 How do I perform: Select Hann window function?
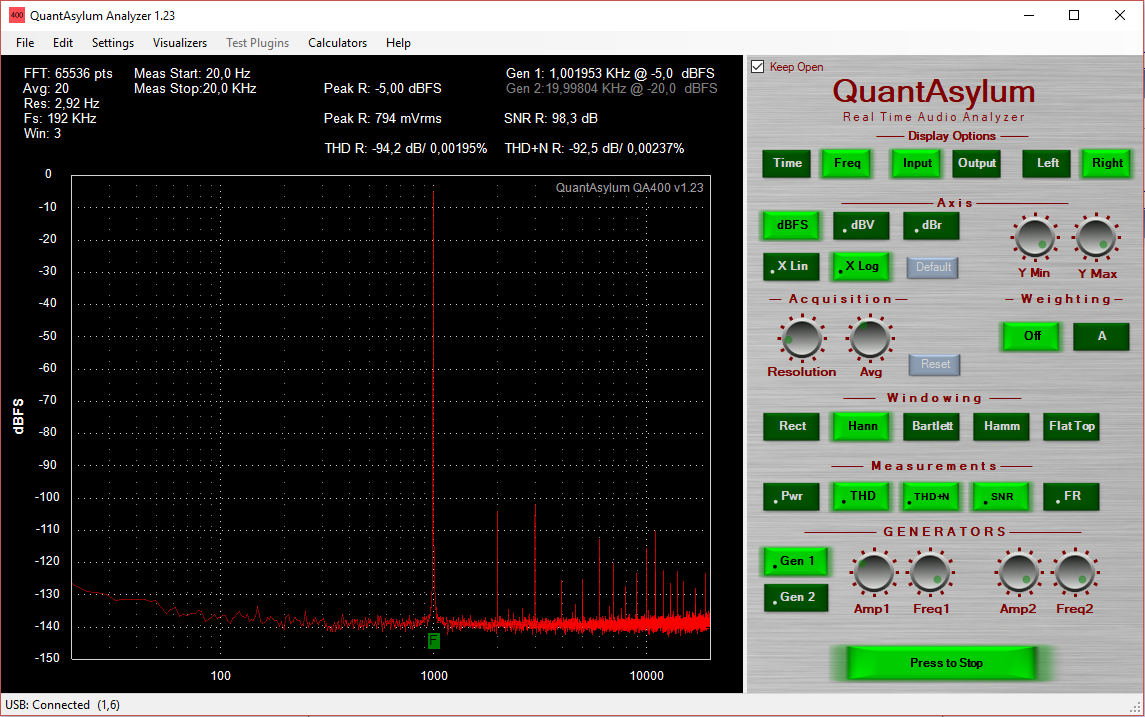point(862,426)
